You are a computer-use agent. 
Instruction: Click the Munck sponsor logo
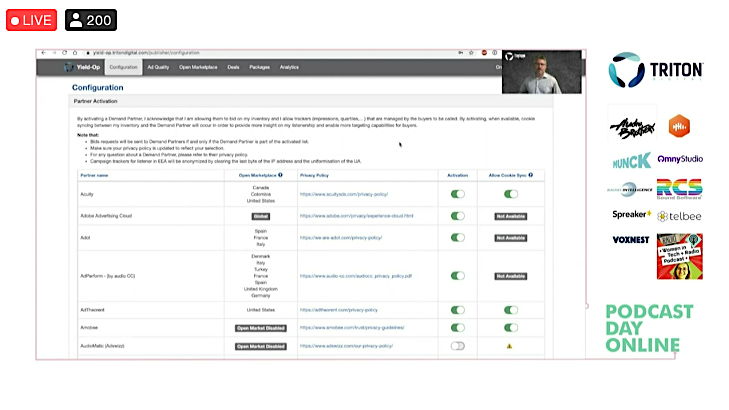coord(631,160)
